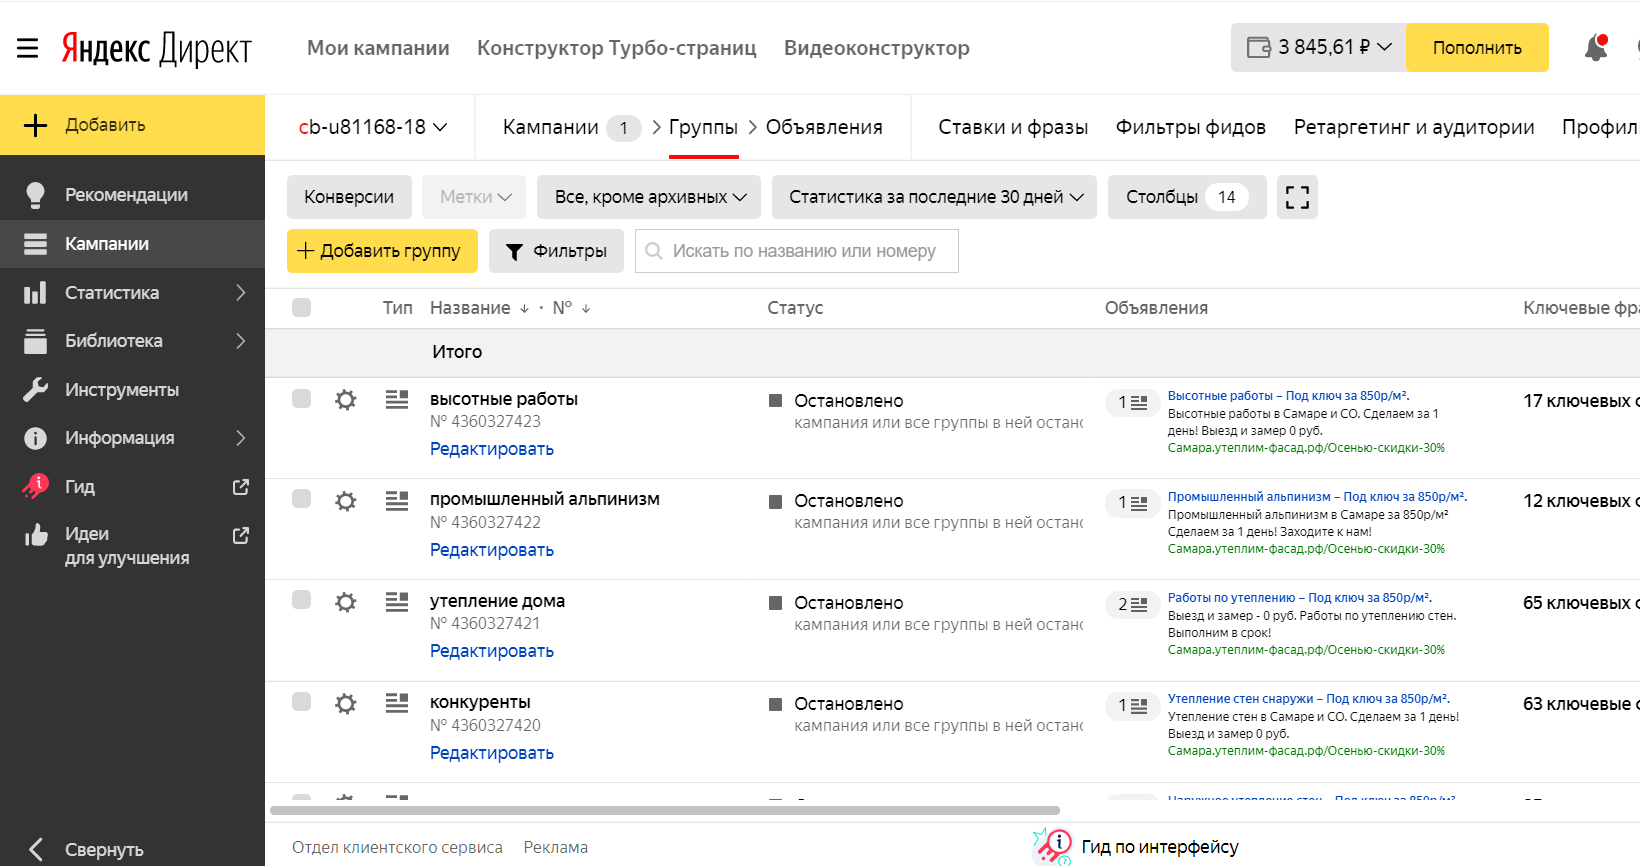This screenshot has width=1640, height=866.
Task: Select all groups with header checkbox
Action: 301,307
